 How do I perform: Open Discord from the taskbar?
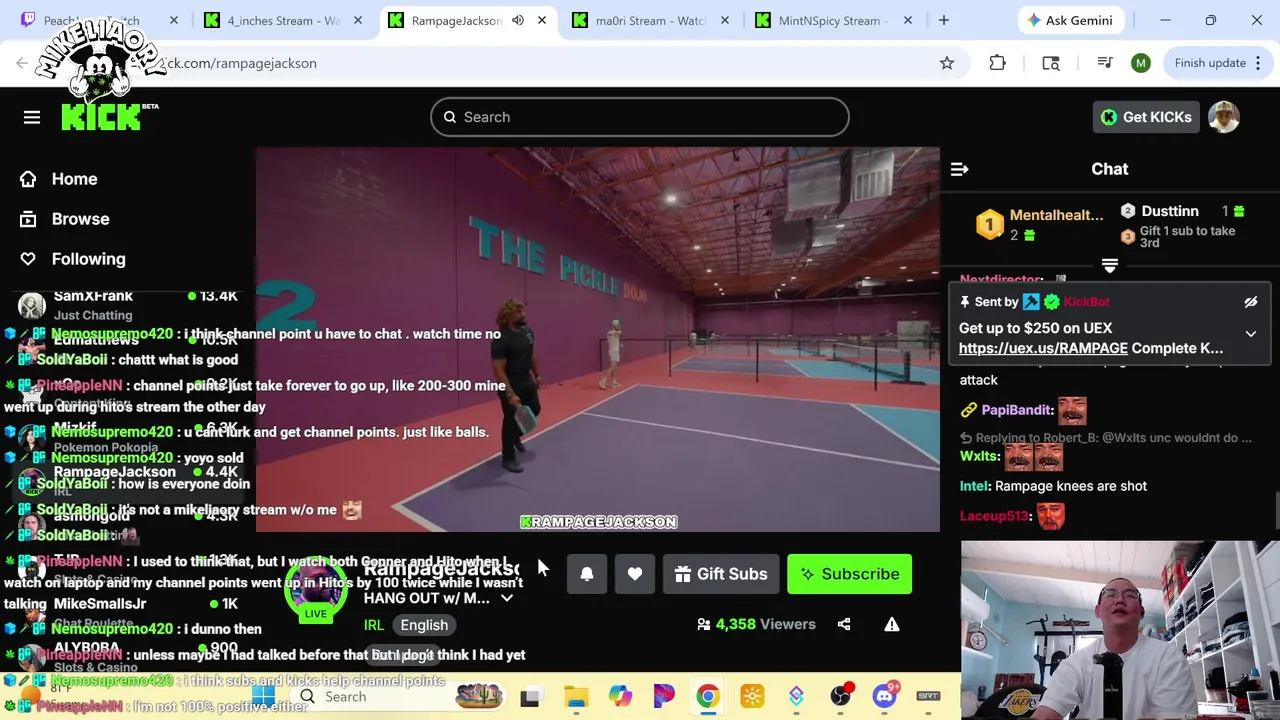pos(884,697)
